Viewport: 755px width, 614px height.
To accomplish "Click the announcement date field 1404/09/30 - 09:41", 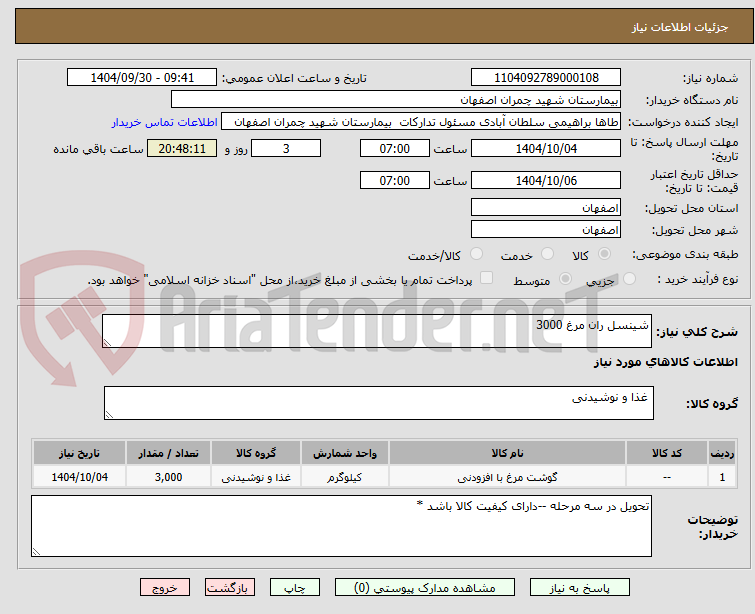I will point(142,78).
